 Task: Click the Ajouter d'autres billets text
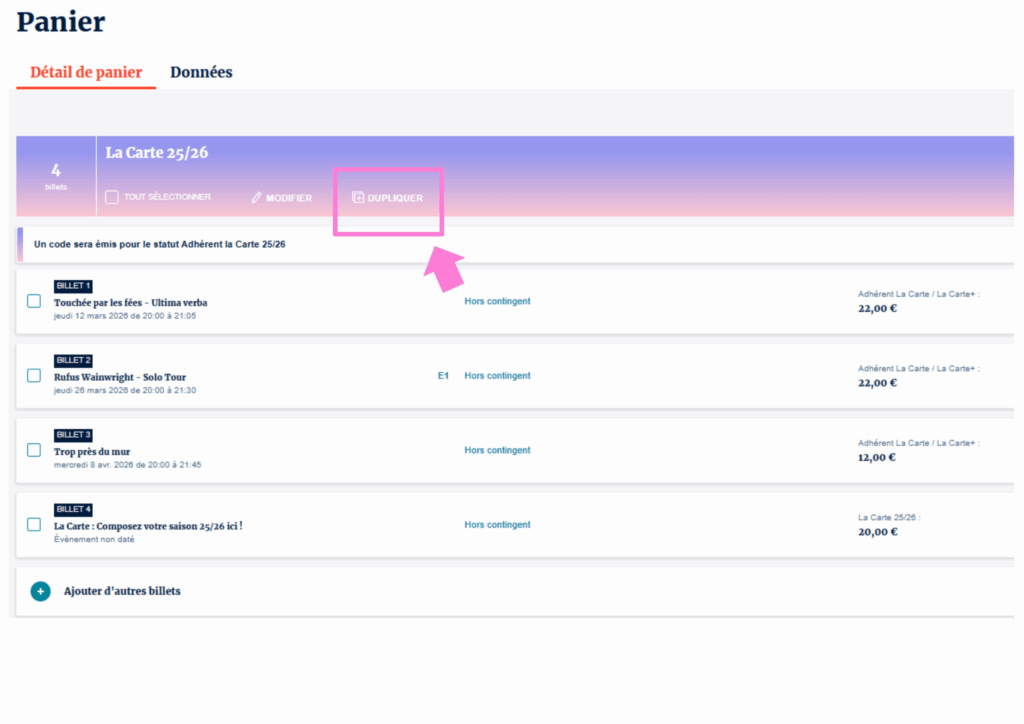122,591
